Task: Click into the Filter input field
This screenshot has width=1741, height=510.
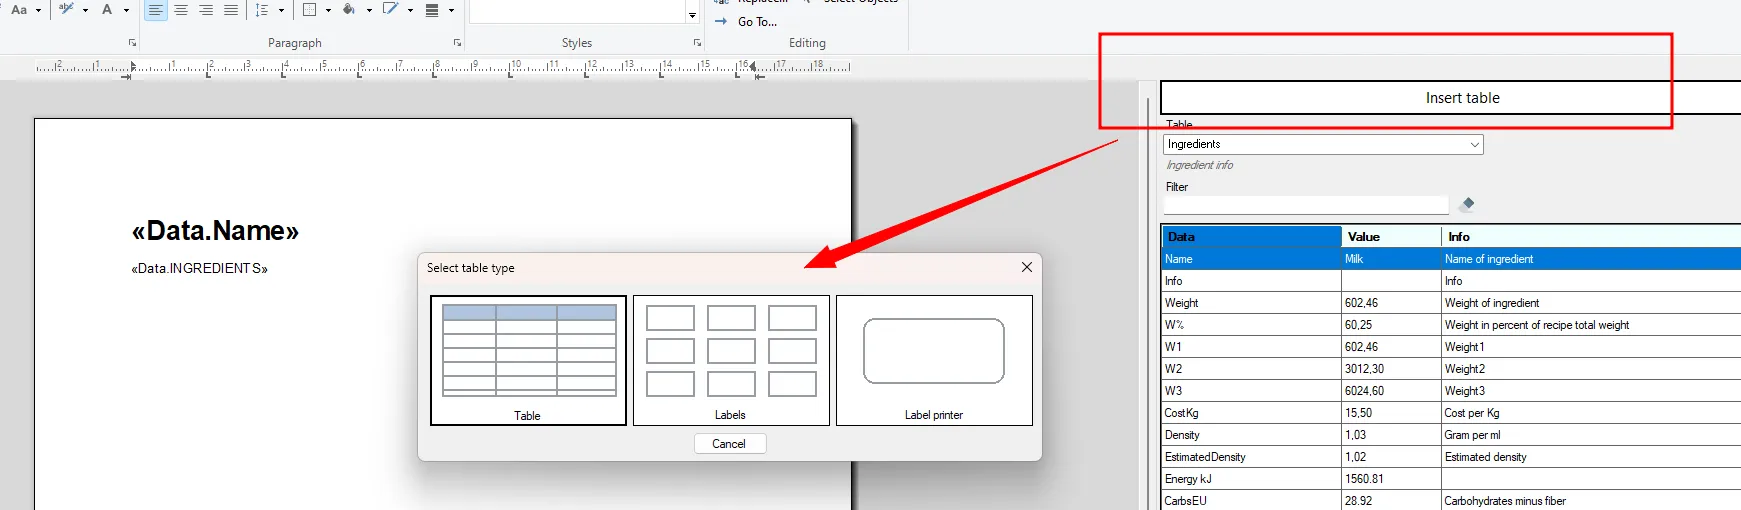Action: click(x=1306, y=205)
